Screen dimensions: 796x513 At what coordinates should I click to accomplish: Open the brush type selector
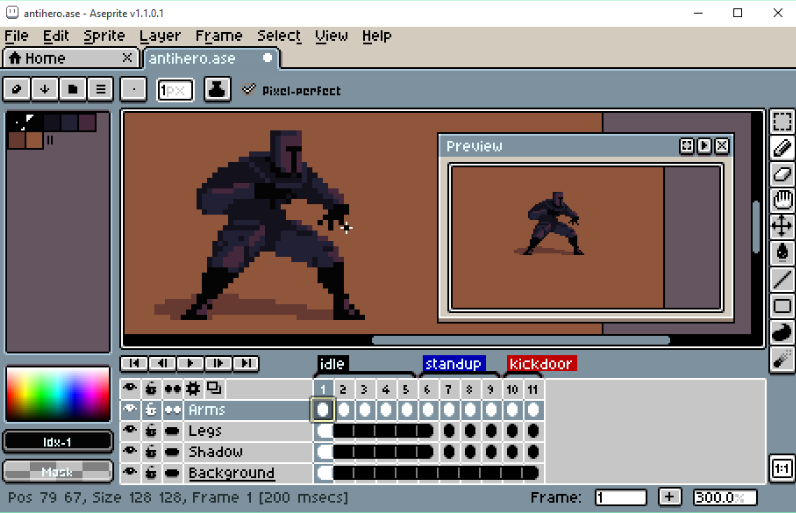point(134,90)
